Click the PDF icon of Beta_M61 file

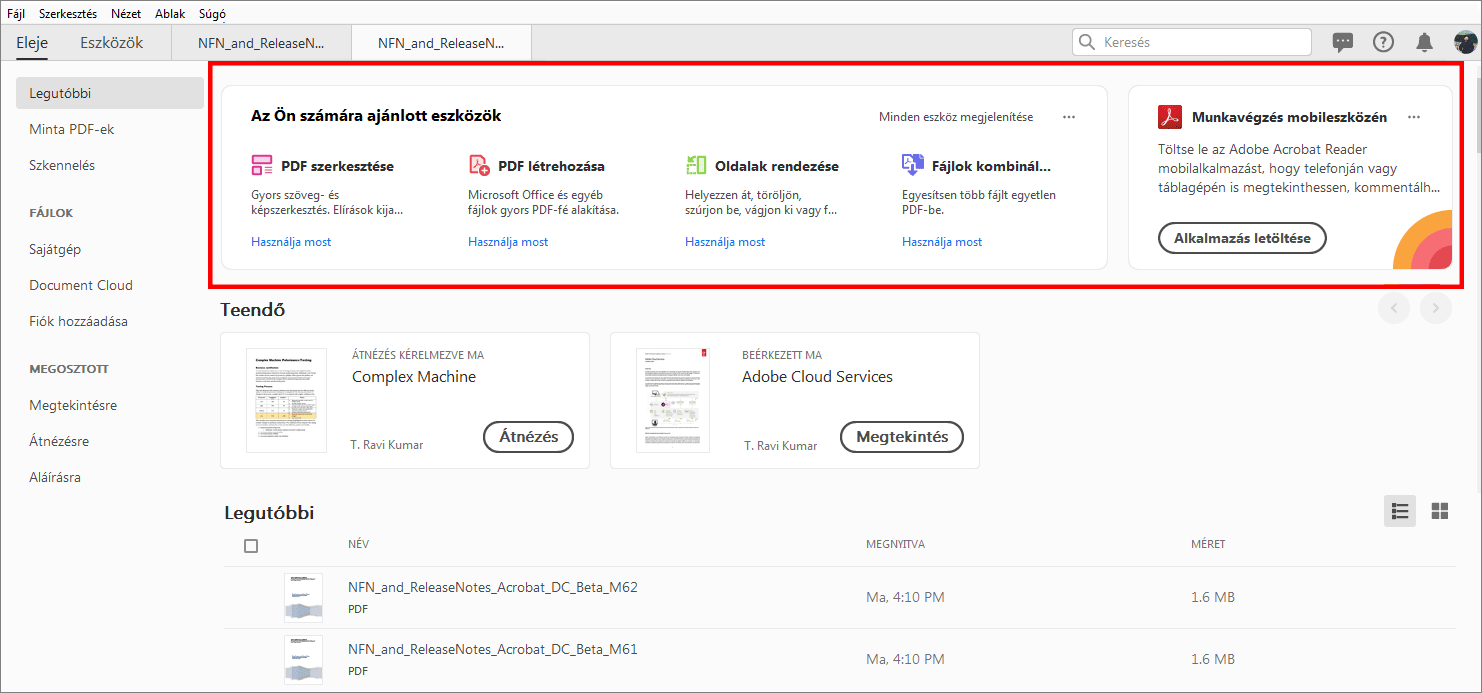303,660
